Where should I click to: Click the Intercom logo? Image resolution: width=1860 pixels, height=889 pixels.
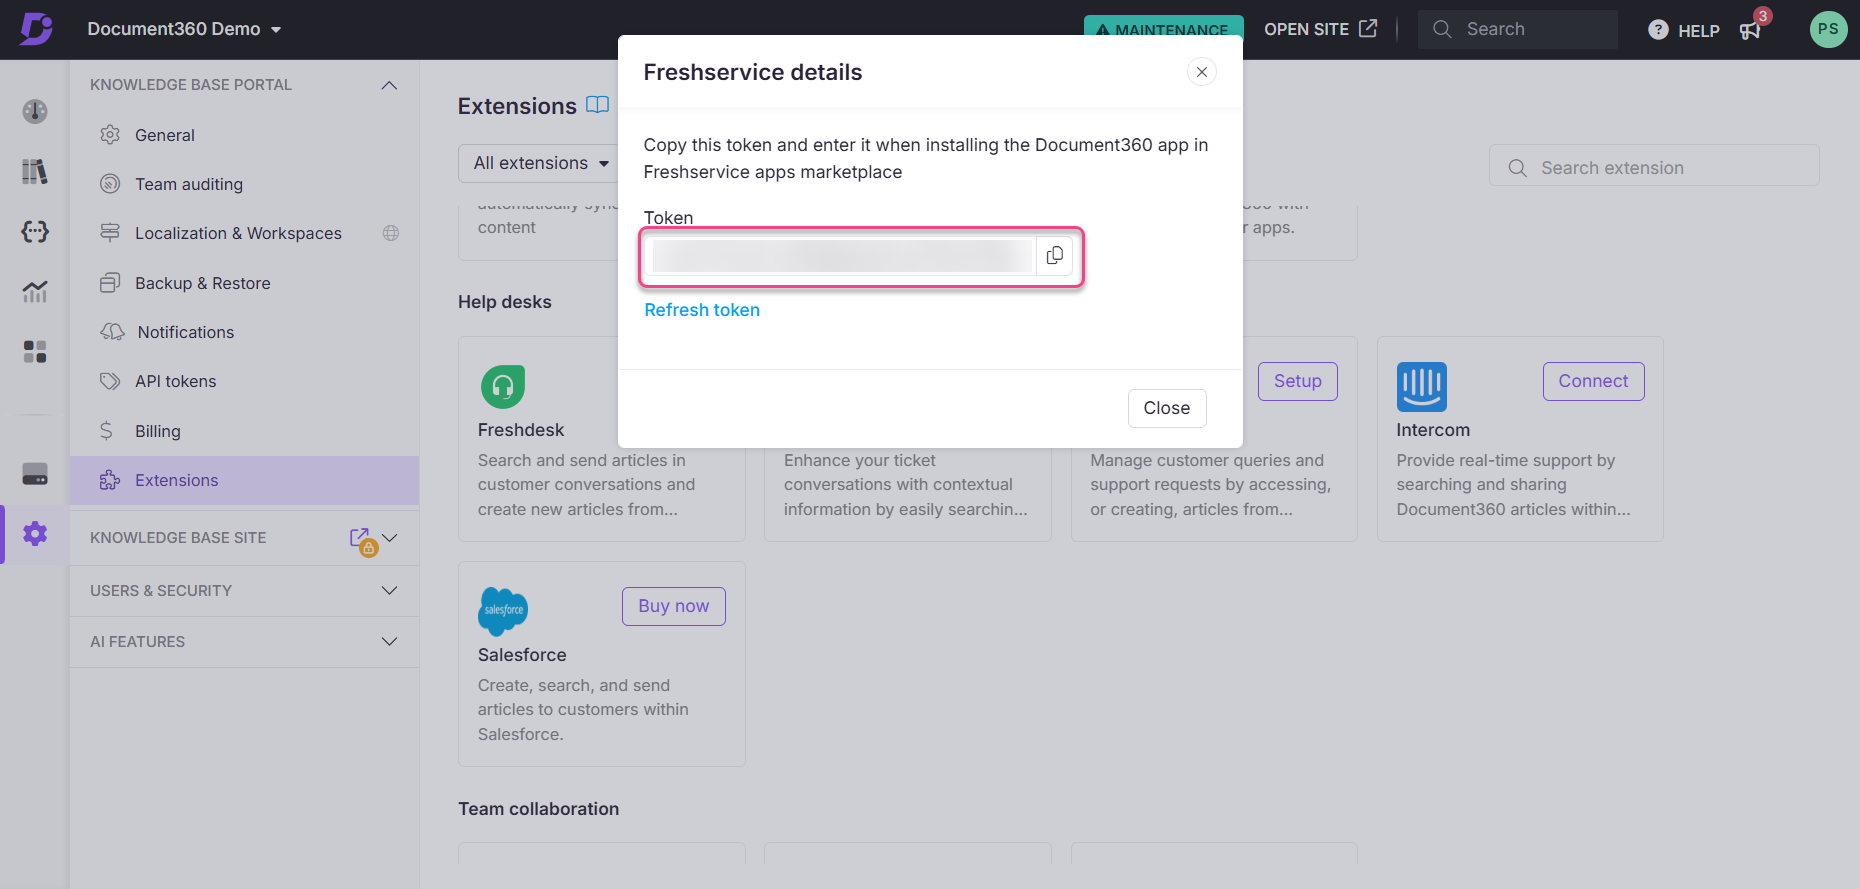(x=1422, y=386)
